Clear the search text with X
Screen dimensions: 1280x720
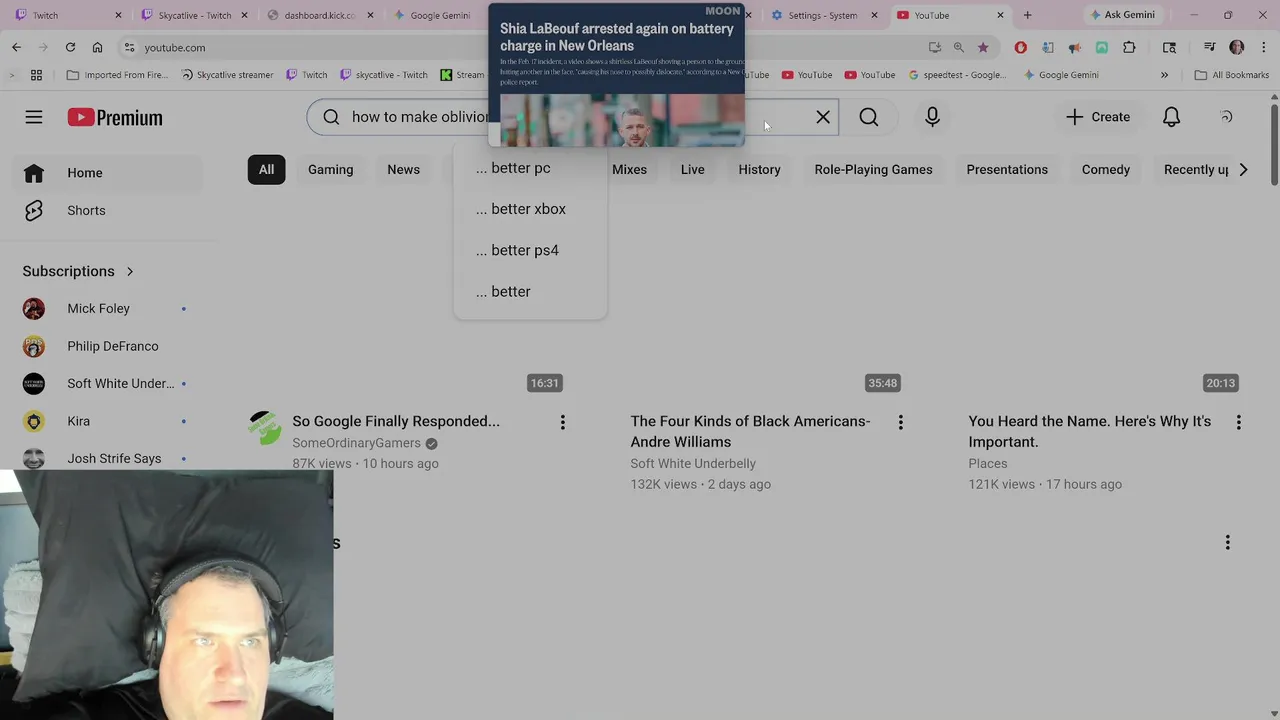click(x=823, y=117)
